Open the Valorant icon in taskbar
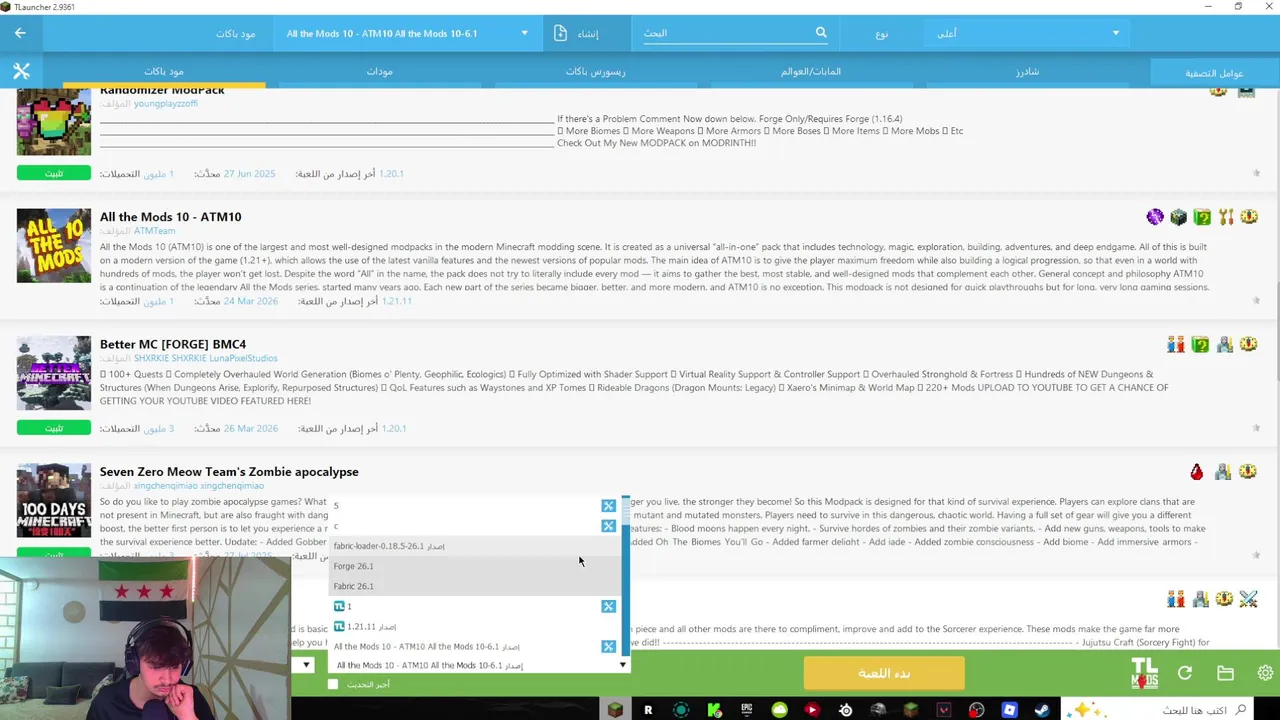 943,710
